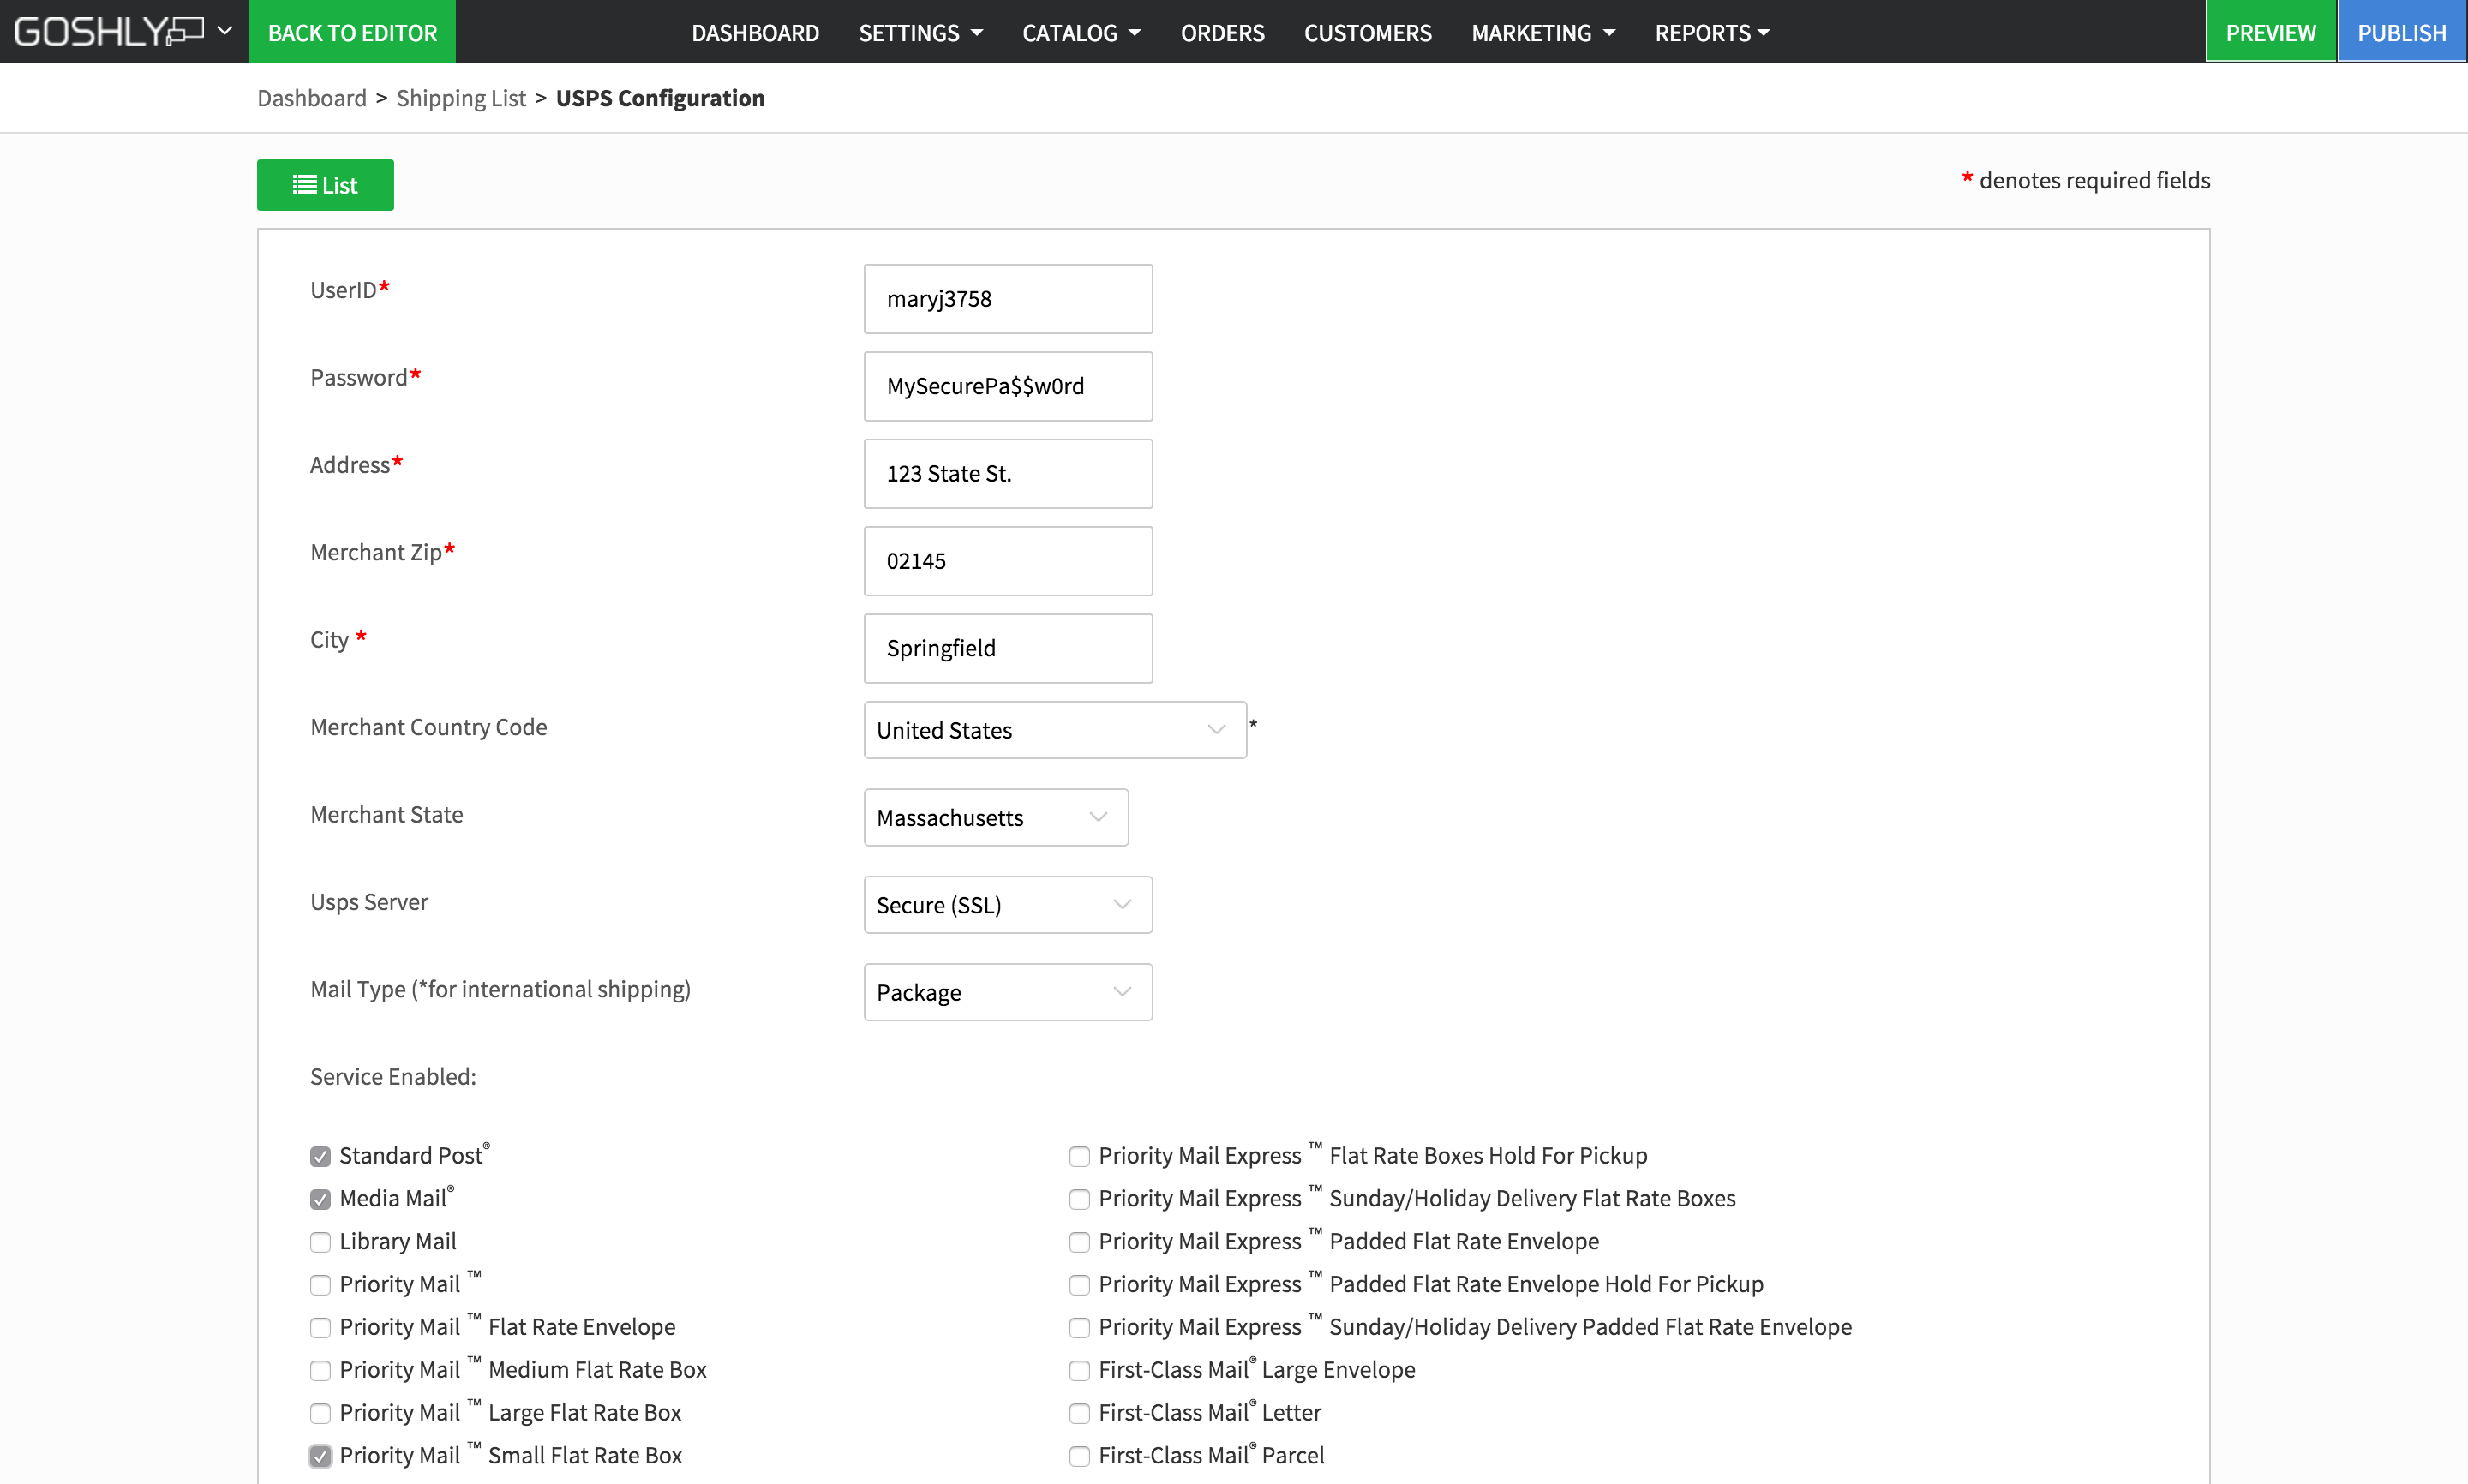Enable the plain Priority Mail checkbox
2468x1484 pixels.
(x=320, y=1286)
